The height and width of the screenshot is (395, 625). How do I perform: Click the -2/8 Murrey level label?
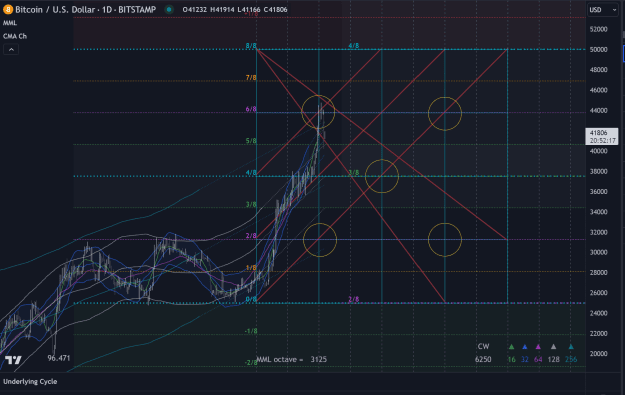click(x=251, y=362)
